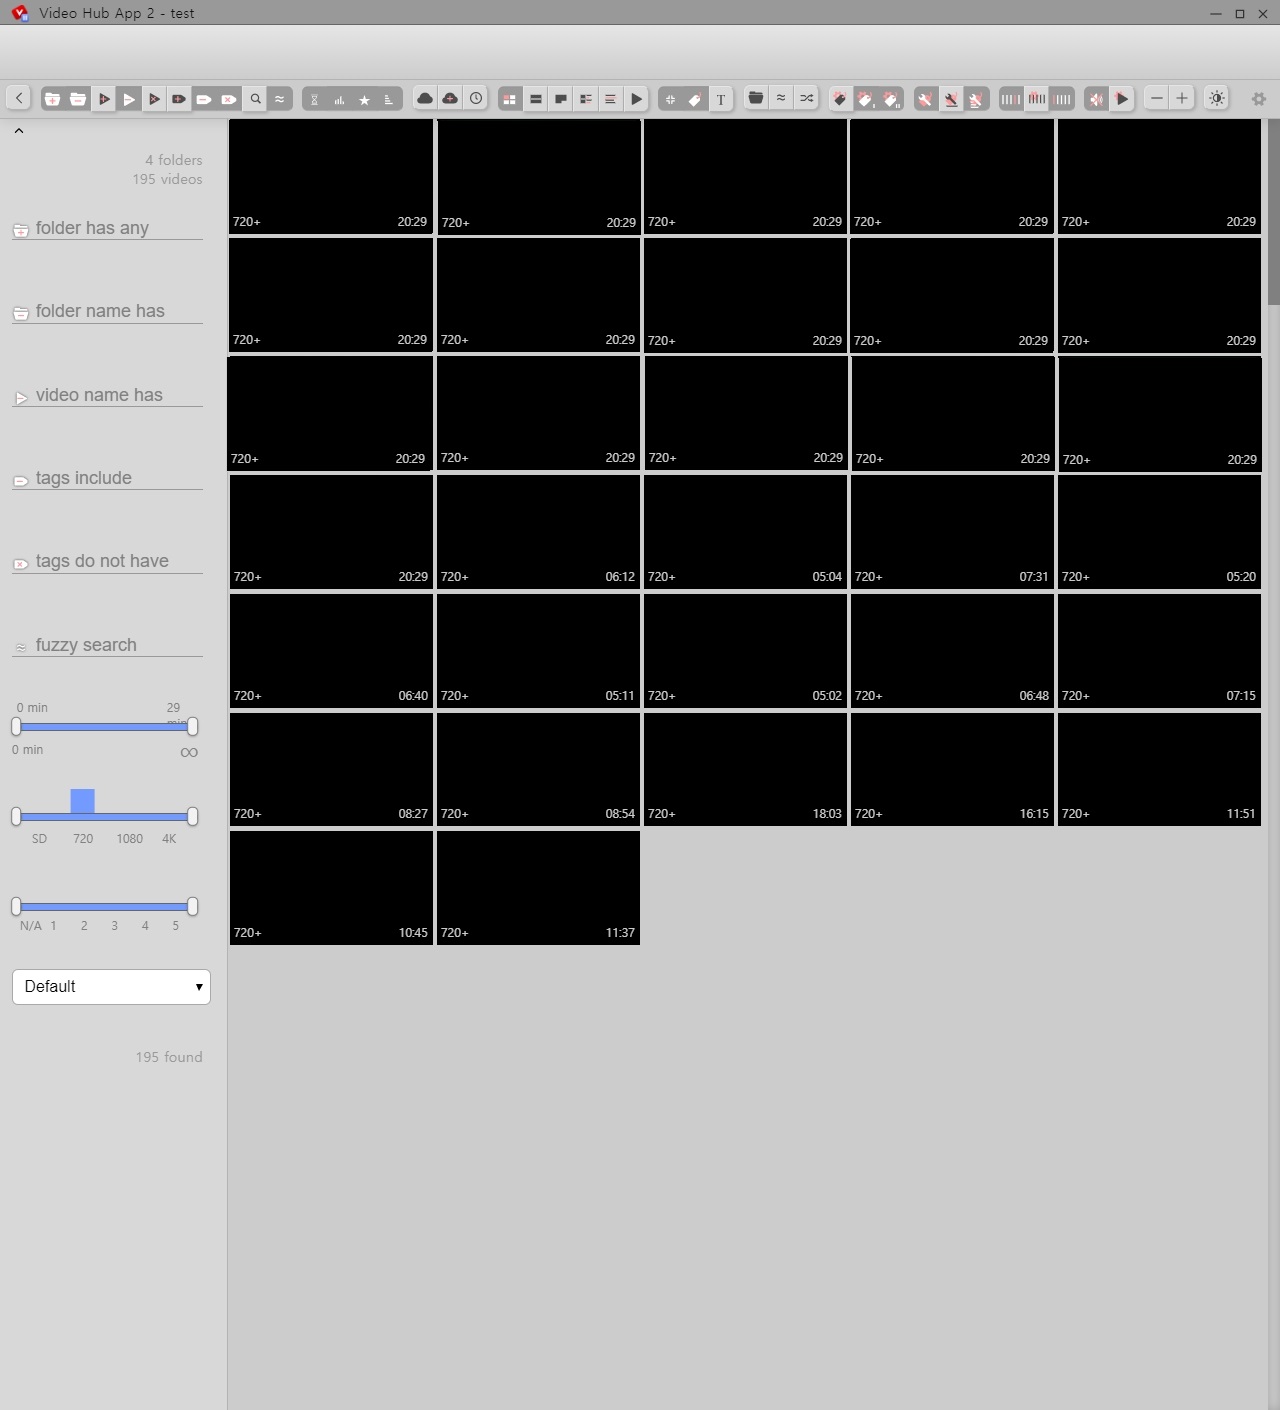Decrease thumbnail size with minus button
This screenshot has width=1280, height=1410.
pyautogui.click(x=1157, y=98)
